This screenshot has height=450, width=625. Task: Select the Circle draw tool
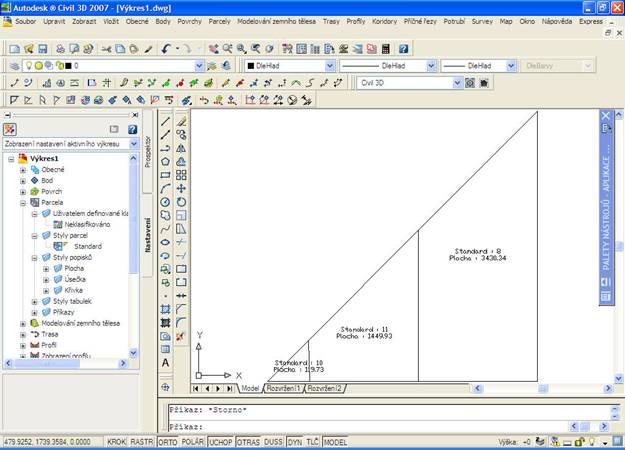[165, 202]
